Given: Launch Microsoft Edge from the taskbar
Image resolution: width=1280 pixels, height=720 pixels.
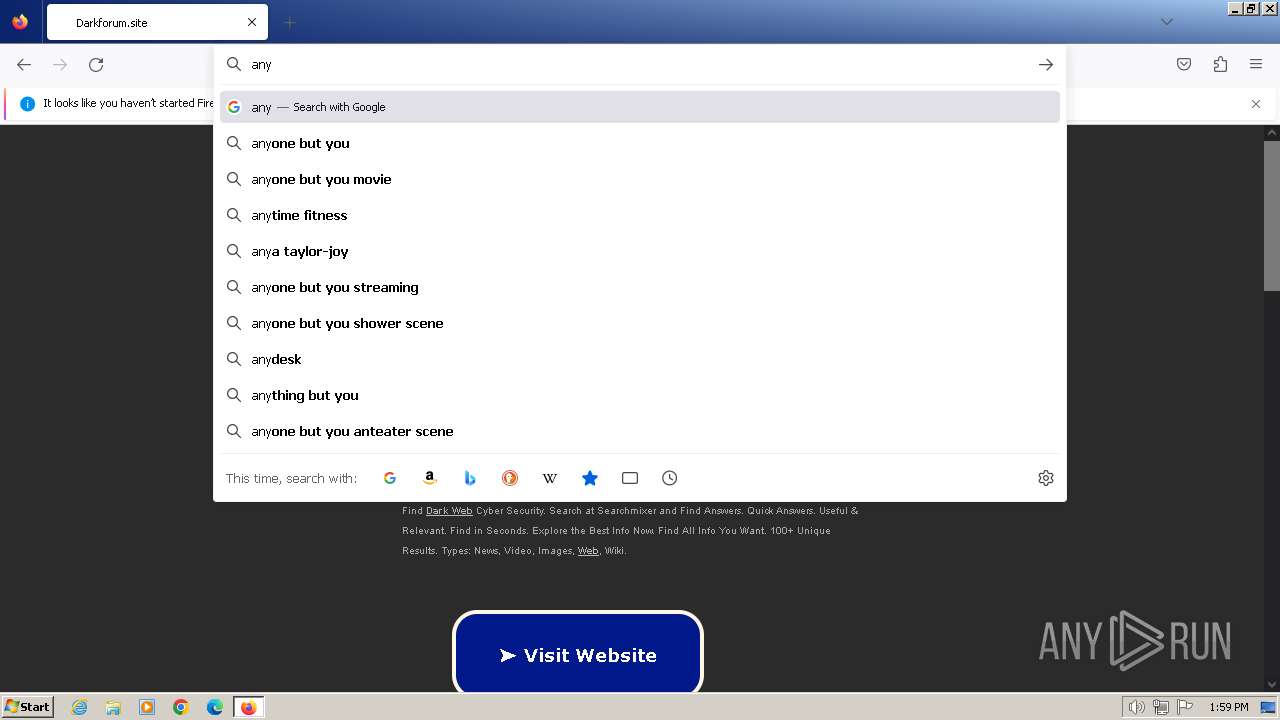Looking at the screenshot, I should [x=215, y=707].
